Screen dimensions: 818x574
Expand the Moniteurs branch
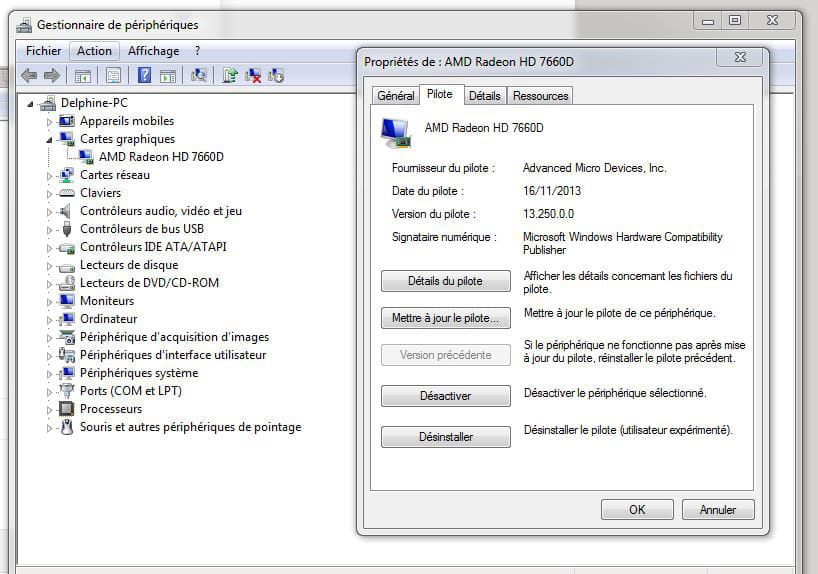(49, 302)
